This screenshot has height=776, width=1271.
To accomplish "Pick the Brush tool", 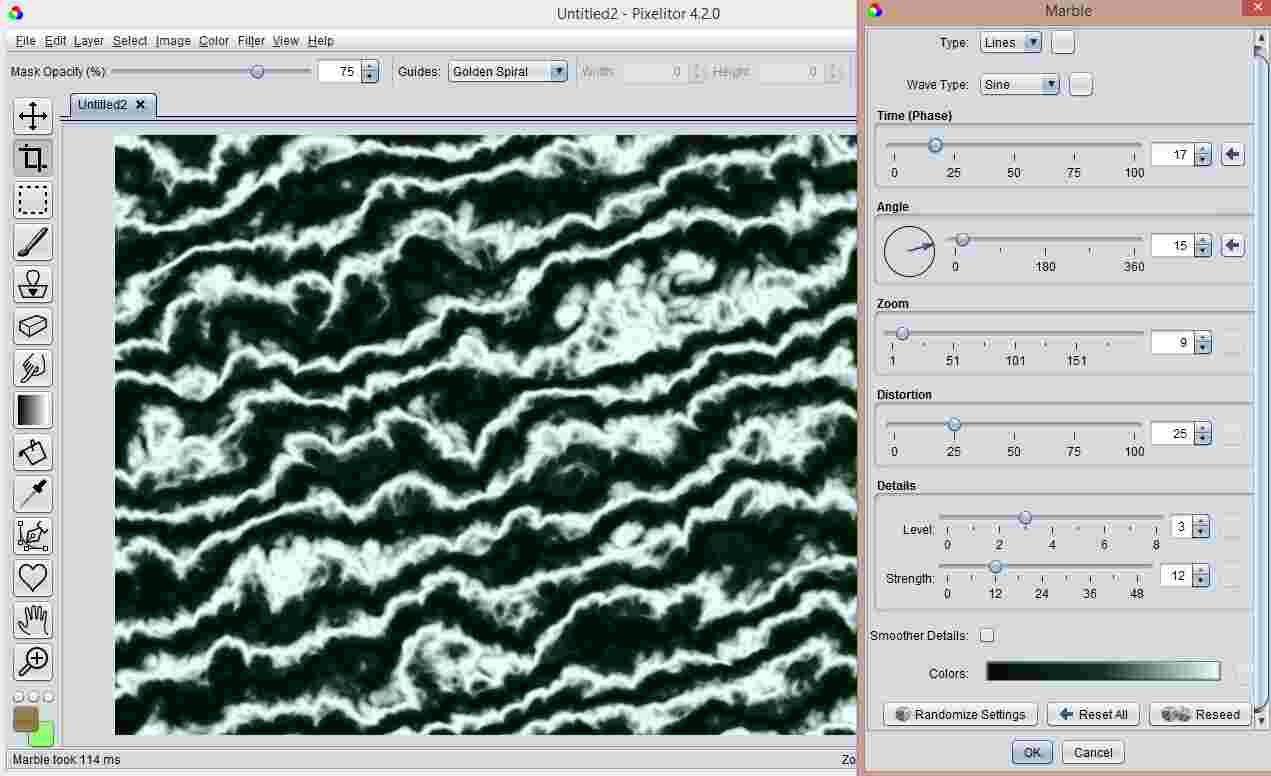I will 33,242.
